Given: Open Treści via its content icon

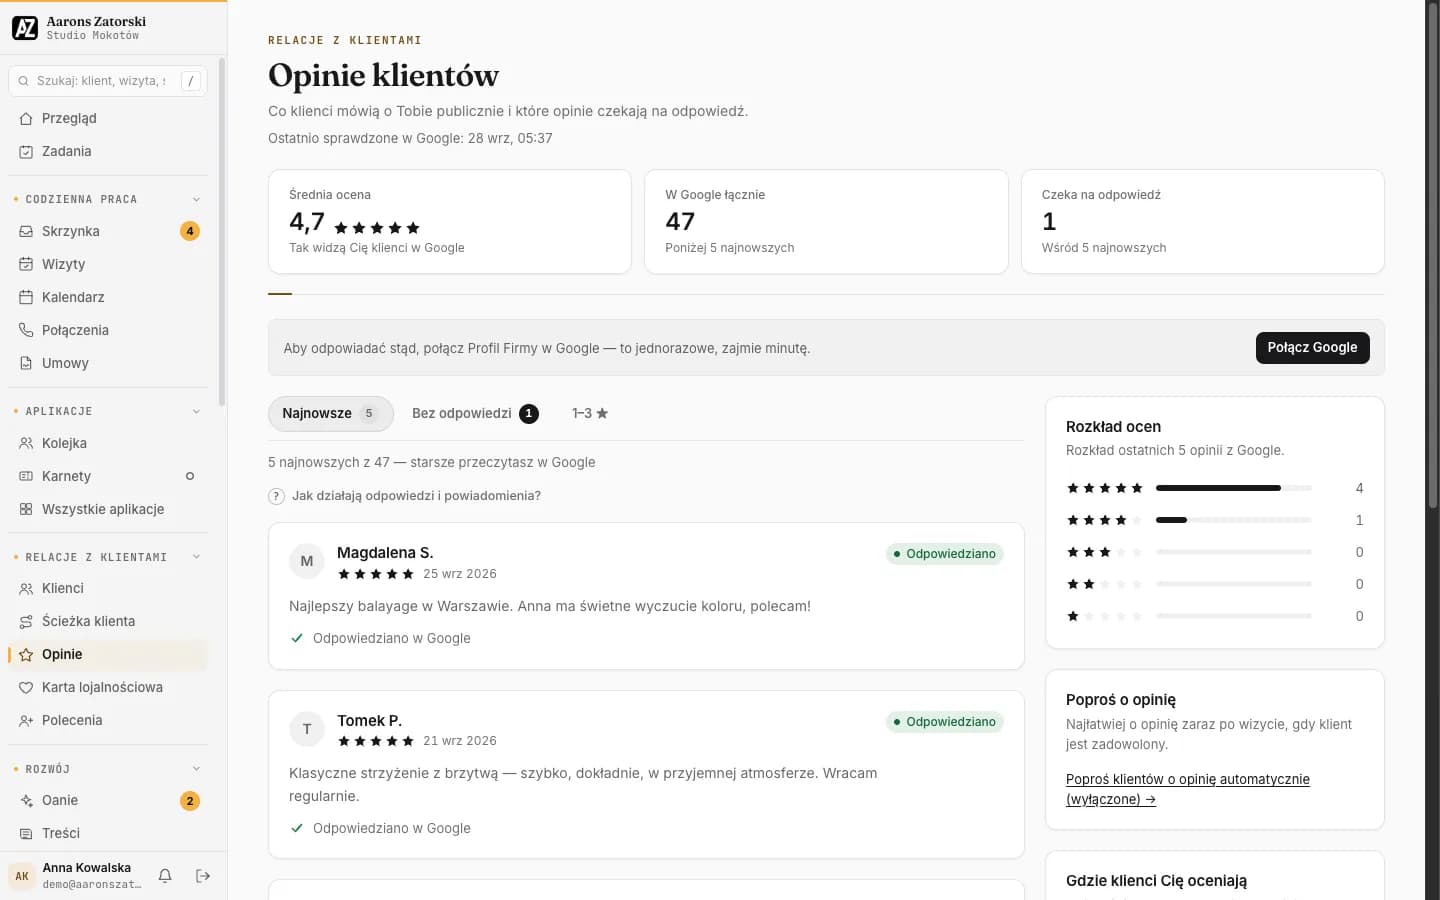Looking at the screenshot, I should point(26,833).
